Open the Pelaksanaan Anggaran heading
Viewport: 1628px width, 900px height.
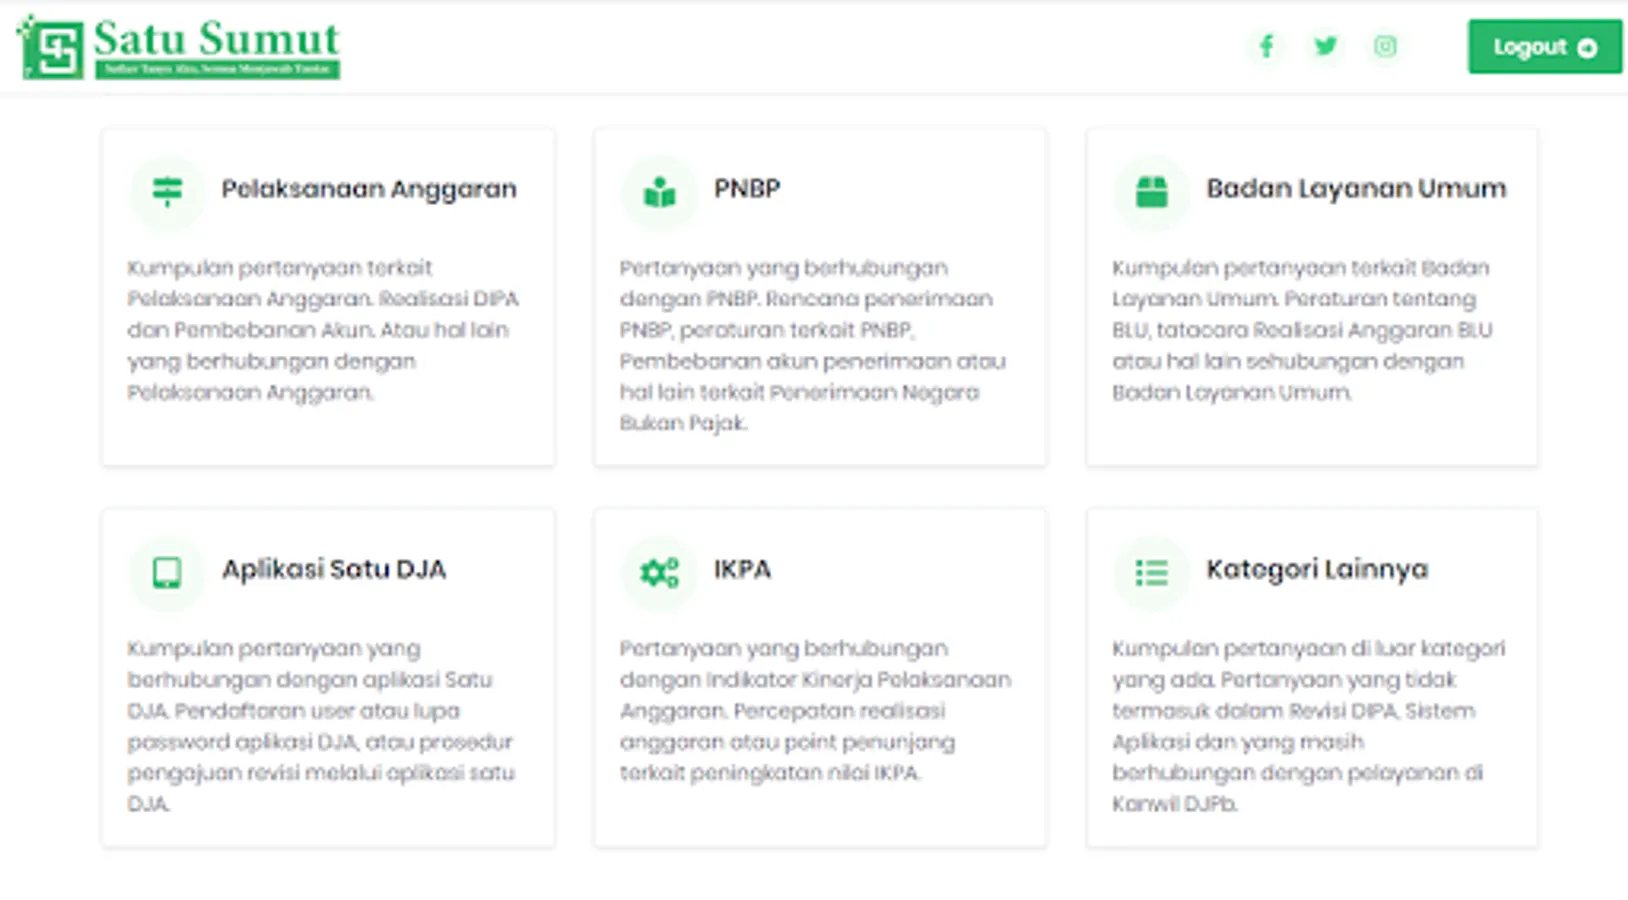369,189
